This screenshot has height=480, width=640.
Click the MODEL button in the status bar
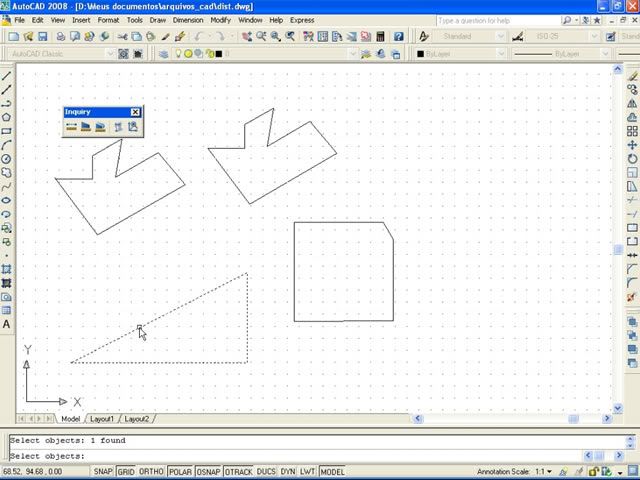tap(332, 472)
